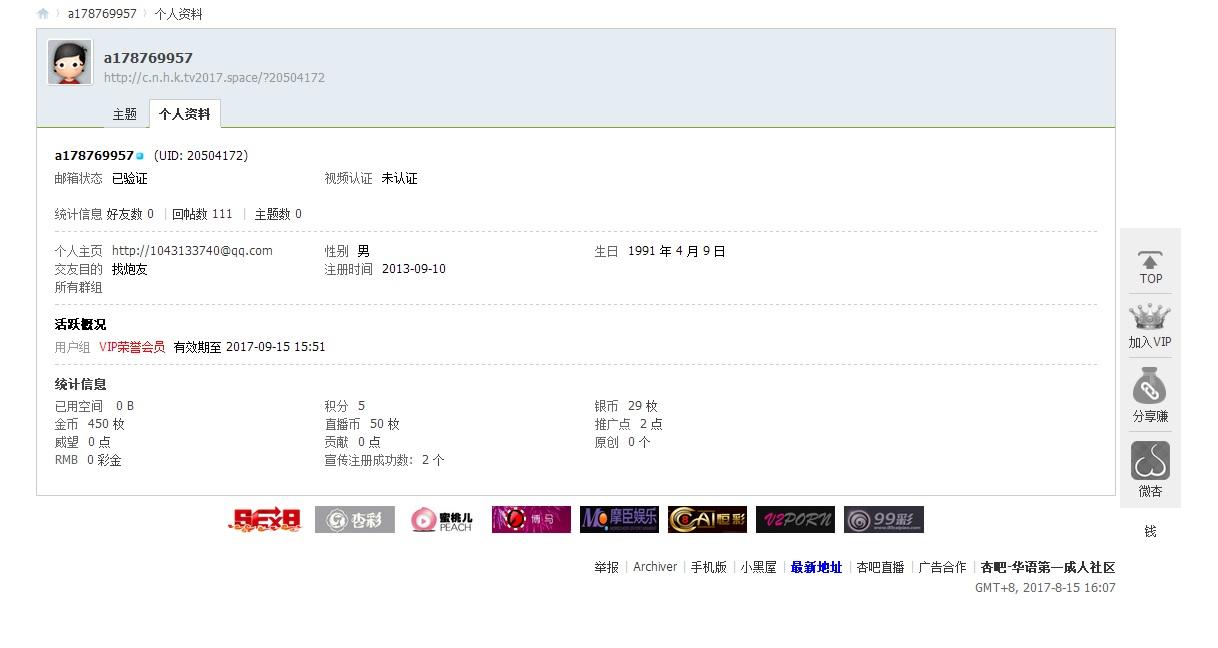Click the 银币 29 枚 entry
Image resolution: width=1218 pixels, height=648 pixels.
point(627,406)
